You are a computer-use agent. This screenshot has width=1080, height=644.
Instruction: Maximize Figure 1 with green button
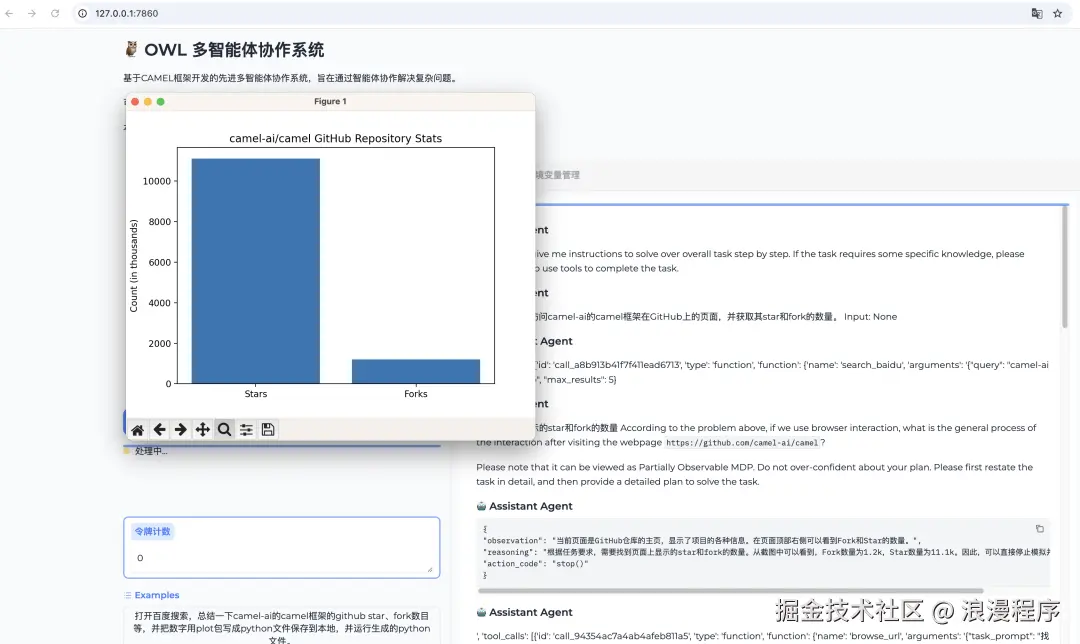[x=160, y=101]
